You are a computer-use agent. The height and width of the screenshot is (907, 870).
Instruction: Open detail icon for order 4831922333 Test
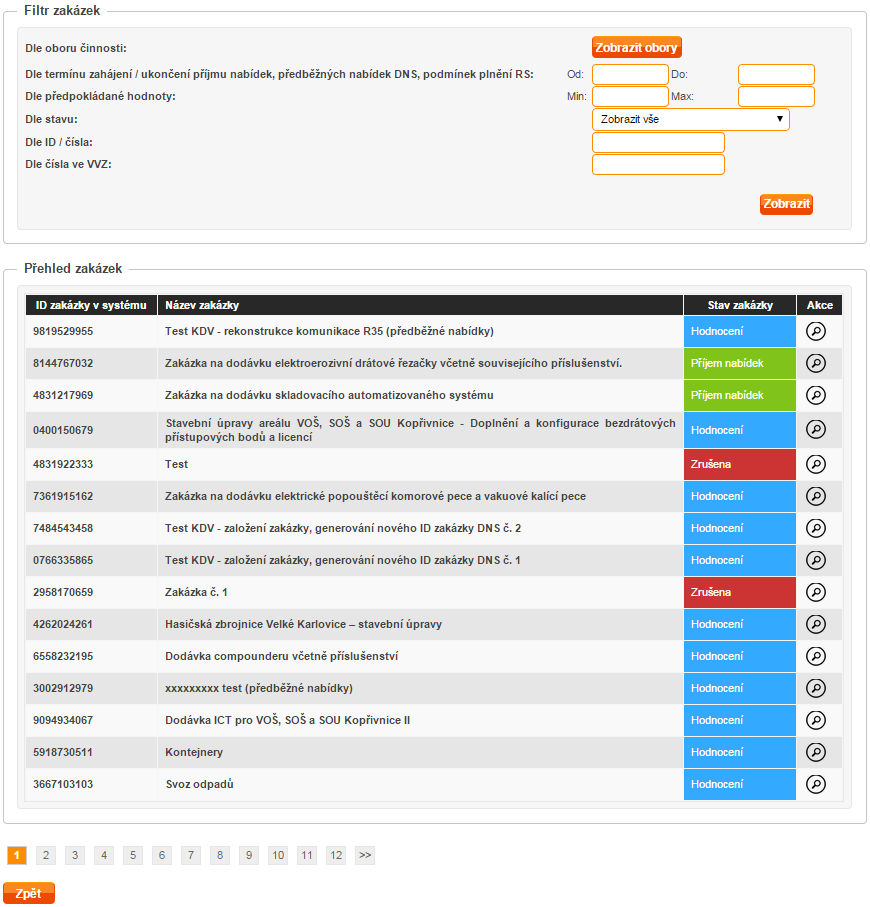point(816,464)
